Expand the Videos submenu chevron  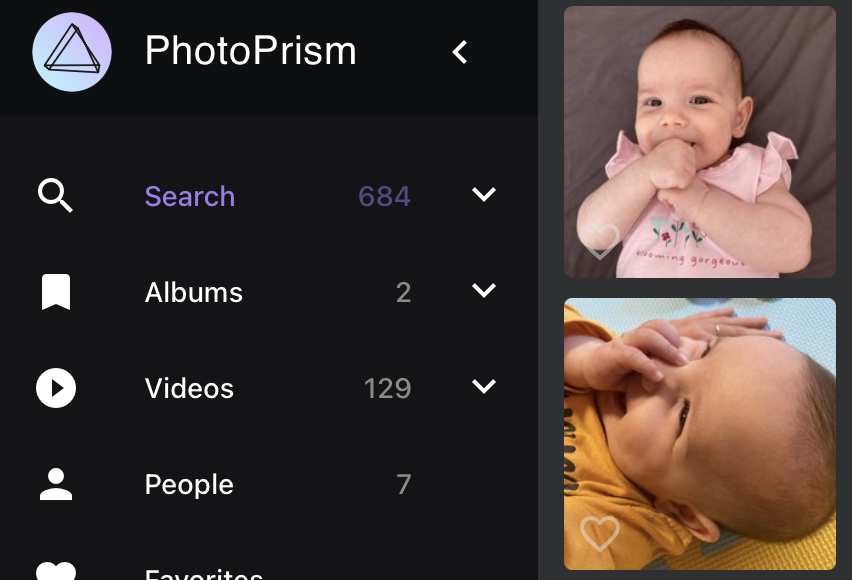(x=484, y=386)
